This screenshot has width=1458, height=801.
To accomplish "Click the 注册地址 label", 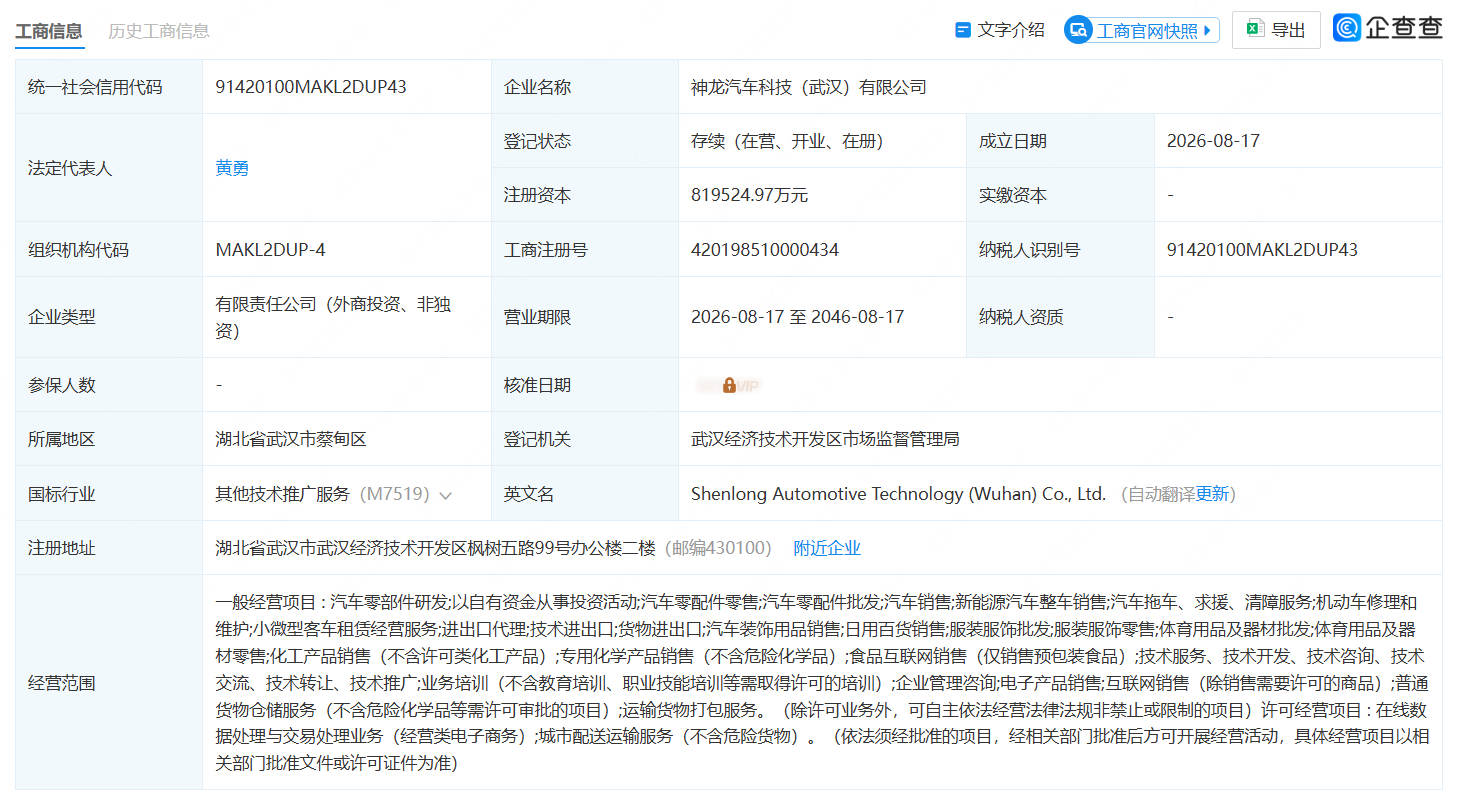I will [x=62, y=548].
